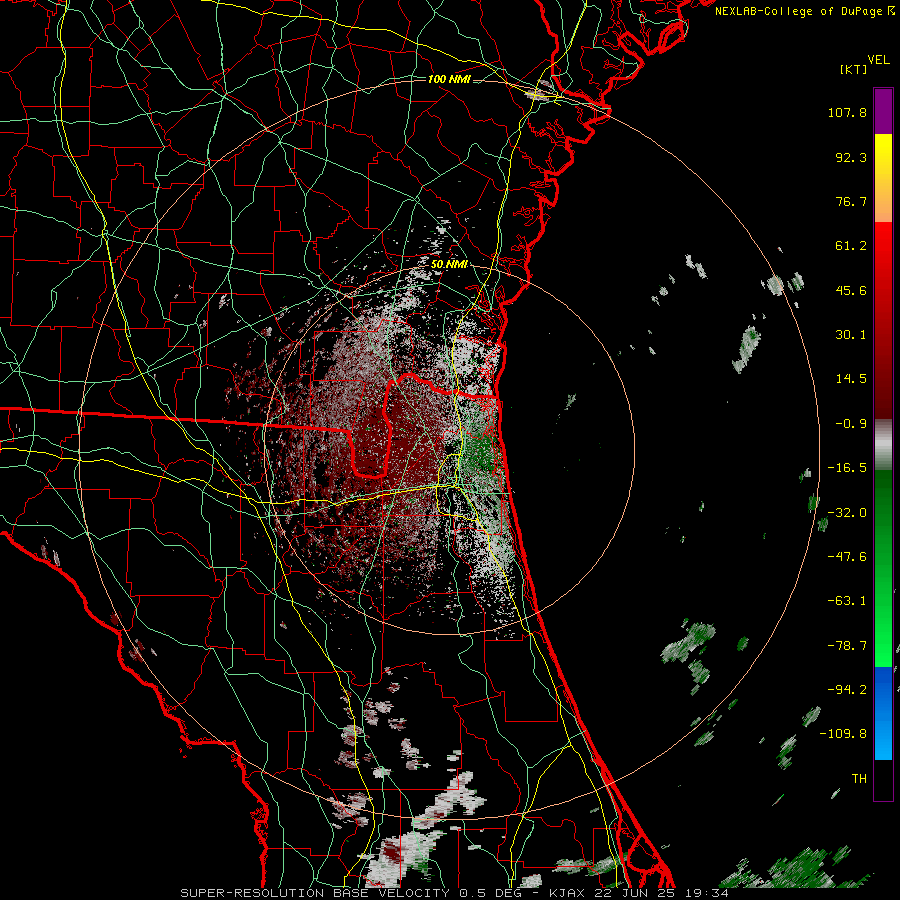Viewport: 900px width, 900px height.
Task: Click the -47.6 legend value
Action: click(x=847, y=557)
